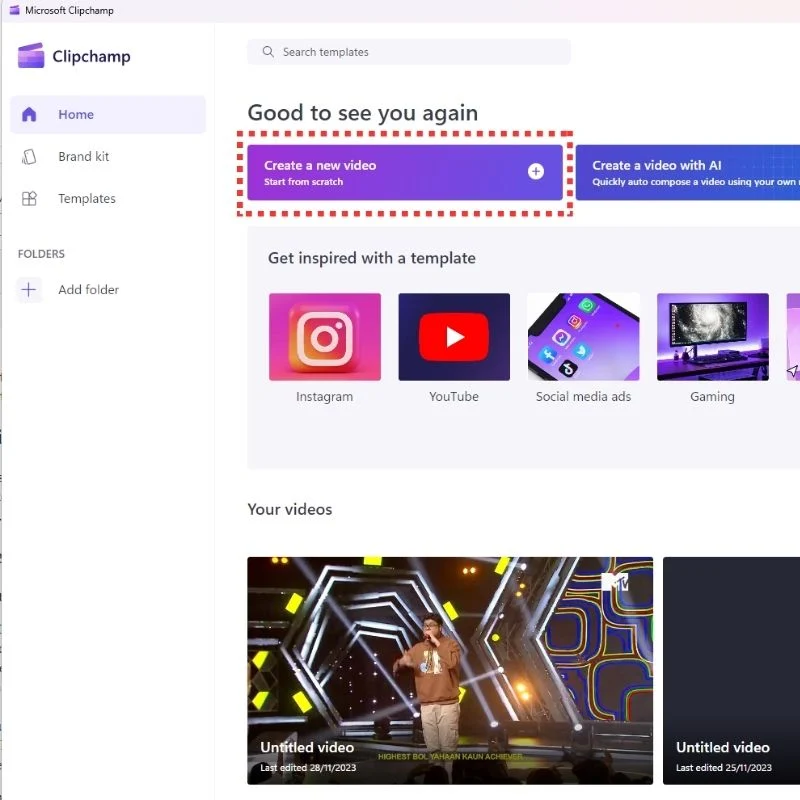Click the FOLDERS section heading

click(41, 254)
